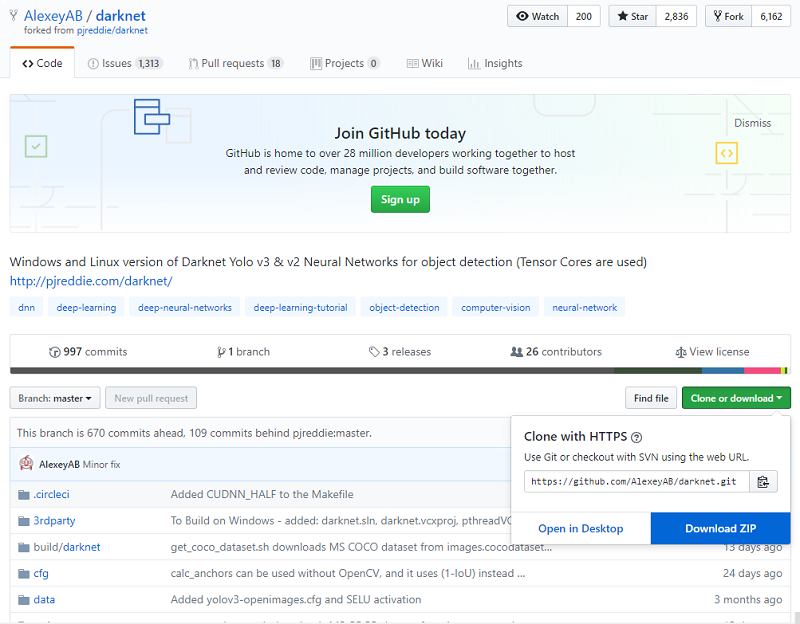Click the computer-vision topic tag
The height and width of the screenshot is (624, 800).
(x=495, y=308)
